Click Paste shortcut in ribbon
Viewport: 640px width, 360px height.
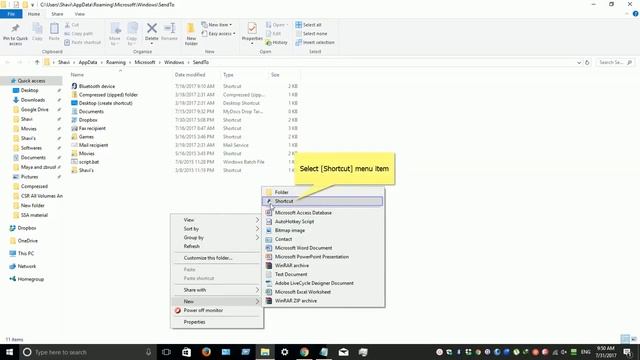coord(82,42)
